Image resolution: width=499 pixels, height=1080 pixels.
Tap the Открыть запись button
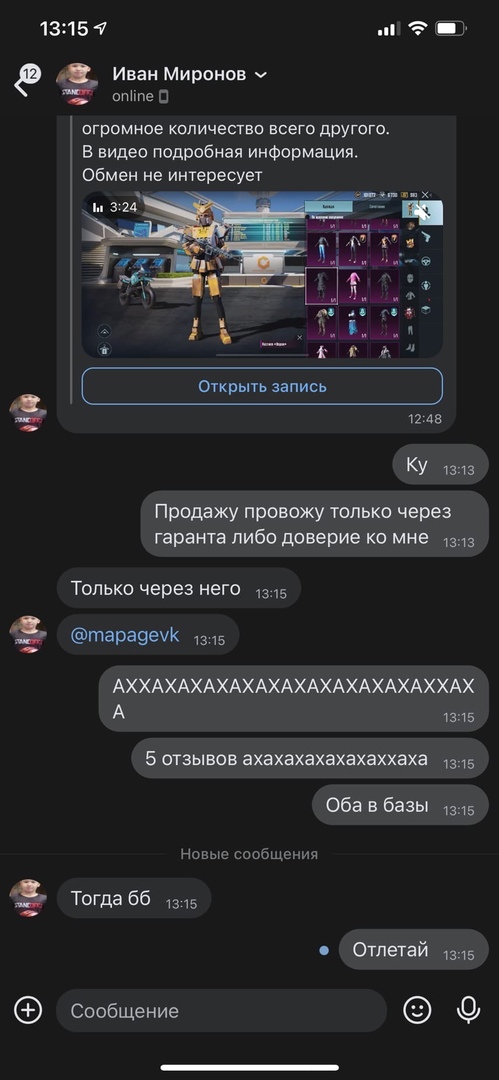[x=262, y=386]
